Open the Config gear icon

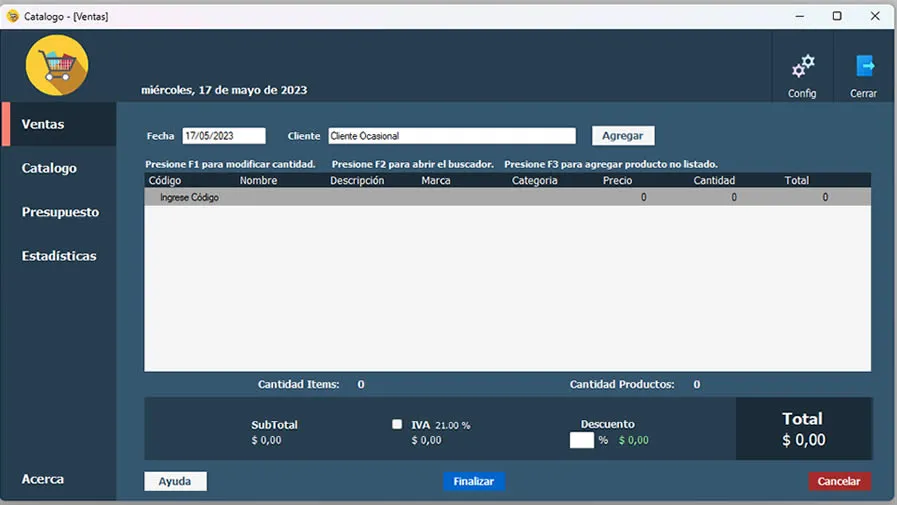[x=803, y=66]
